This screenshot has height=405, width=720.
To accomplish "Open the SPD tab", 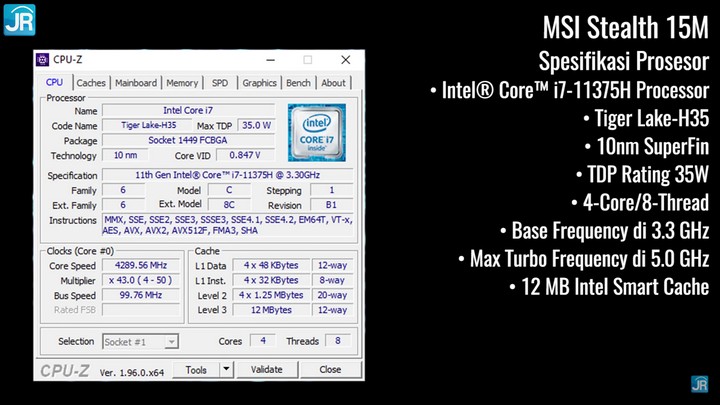I will pos(220,83).
